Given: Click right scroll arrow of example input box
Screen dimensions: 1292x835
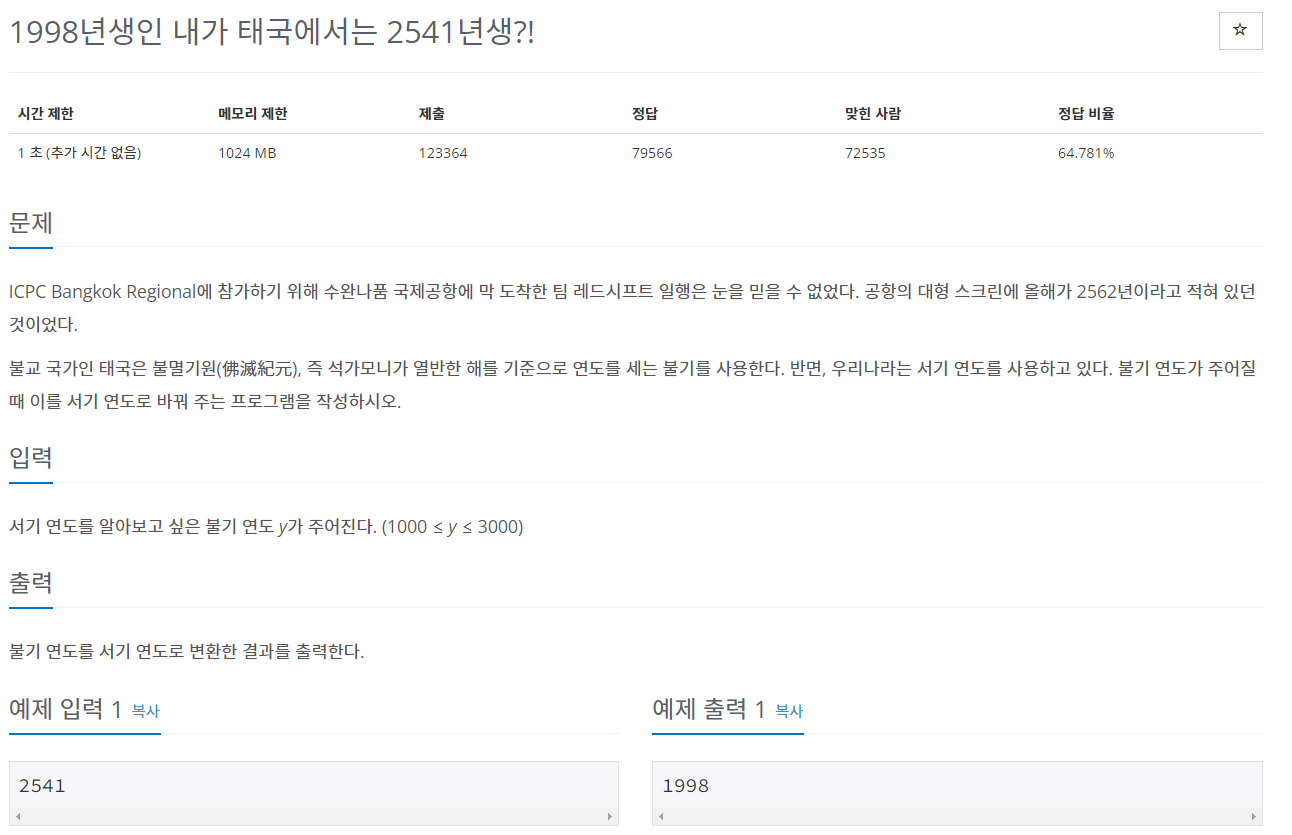Looking at the screenshot, I should 610,817.
